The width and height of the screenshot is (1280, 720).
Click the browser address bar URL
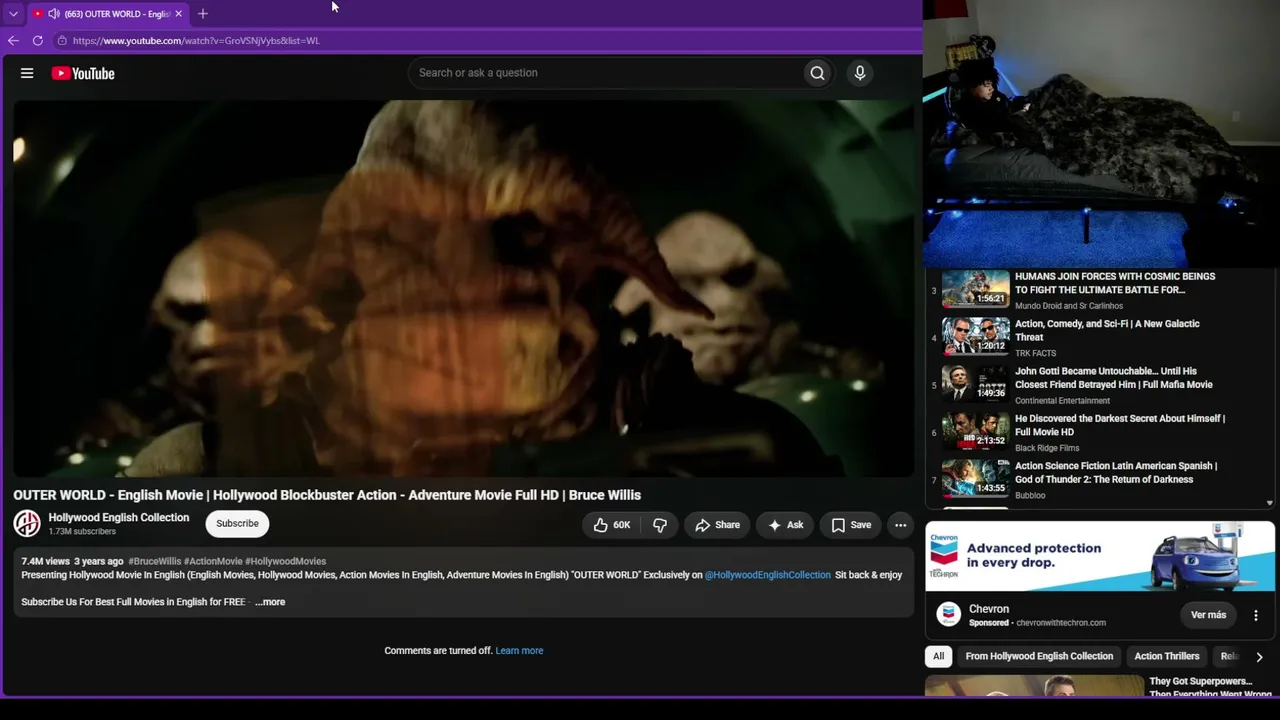[196, 41]
